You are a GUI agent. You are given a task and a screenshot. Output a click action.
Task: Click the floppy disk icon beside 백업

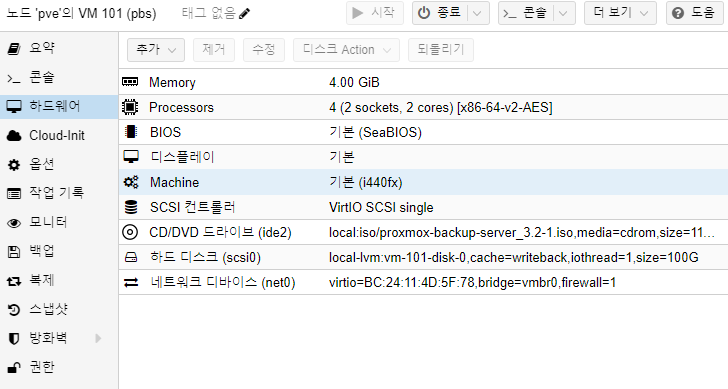coord(14,252)
